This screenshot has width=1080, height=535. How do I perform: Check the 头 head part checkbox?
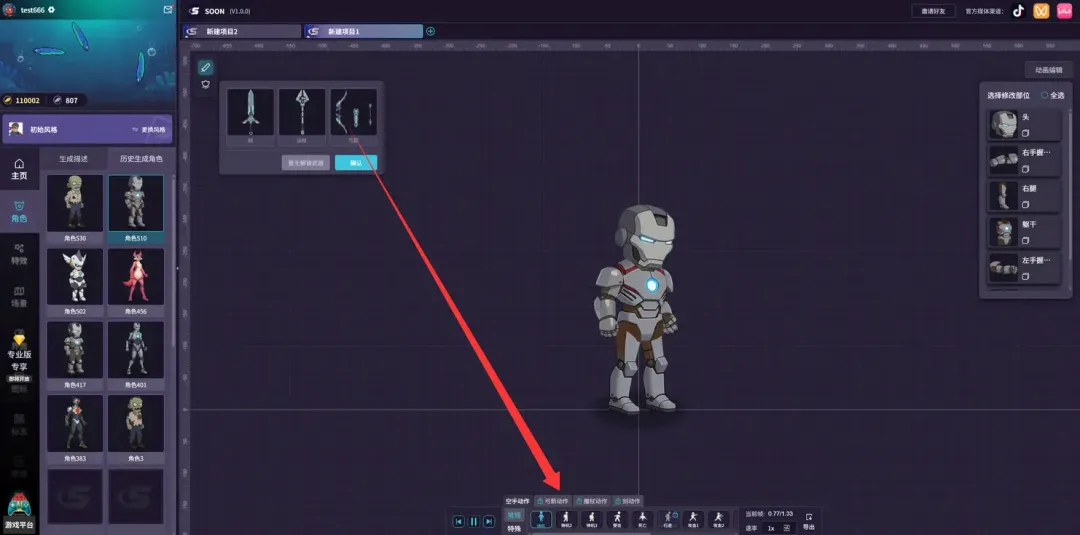coord(1026,133)
